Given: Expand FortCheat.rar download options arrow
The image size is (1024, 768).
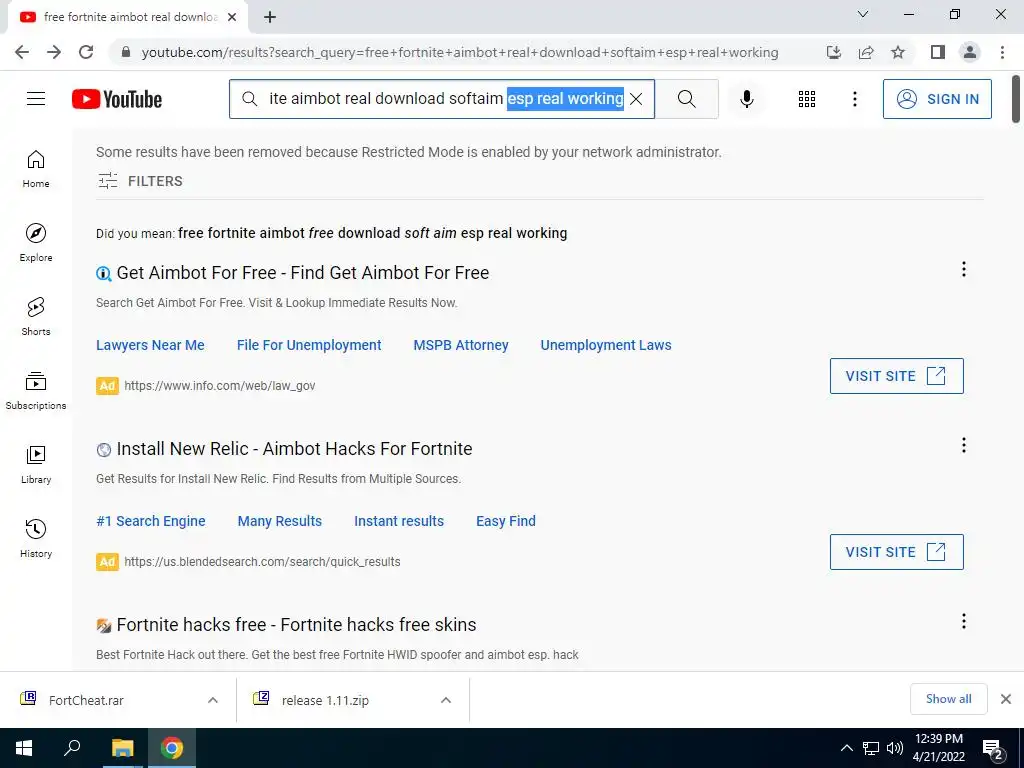Looking at the screenshot, I should point(213,700).
